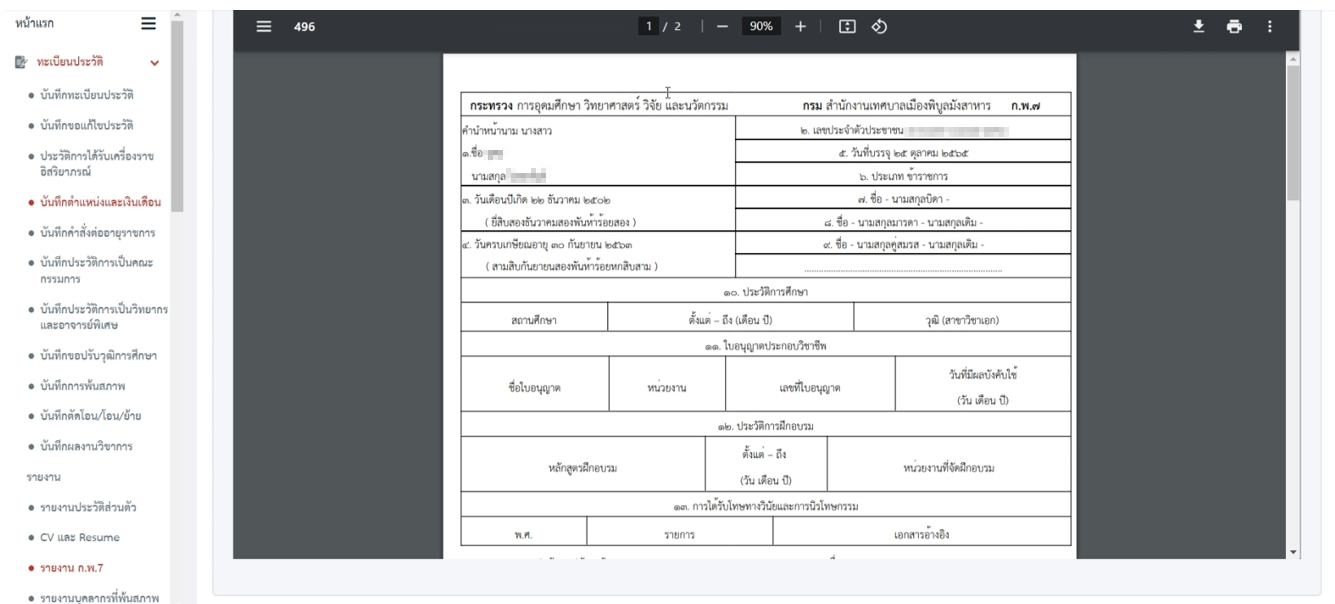Open รายงานบุคลากรที่พ้นสภาพ report
This screenshot has height=604, width=1335.
tap(99, 598)
